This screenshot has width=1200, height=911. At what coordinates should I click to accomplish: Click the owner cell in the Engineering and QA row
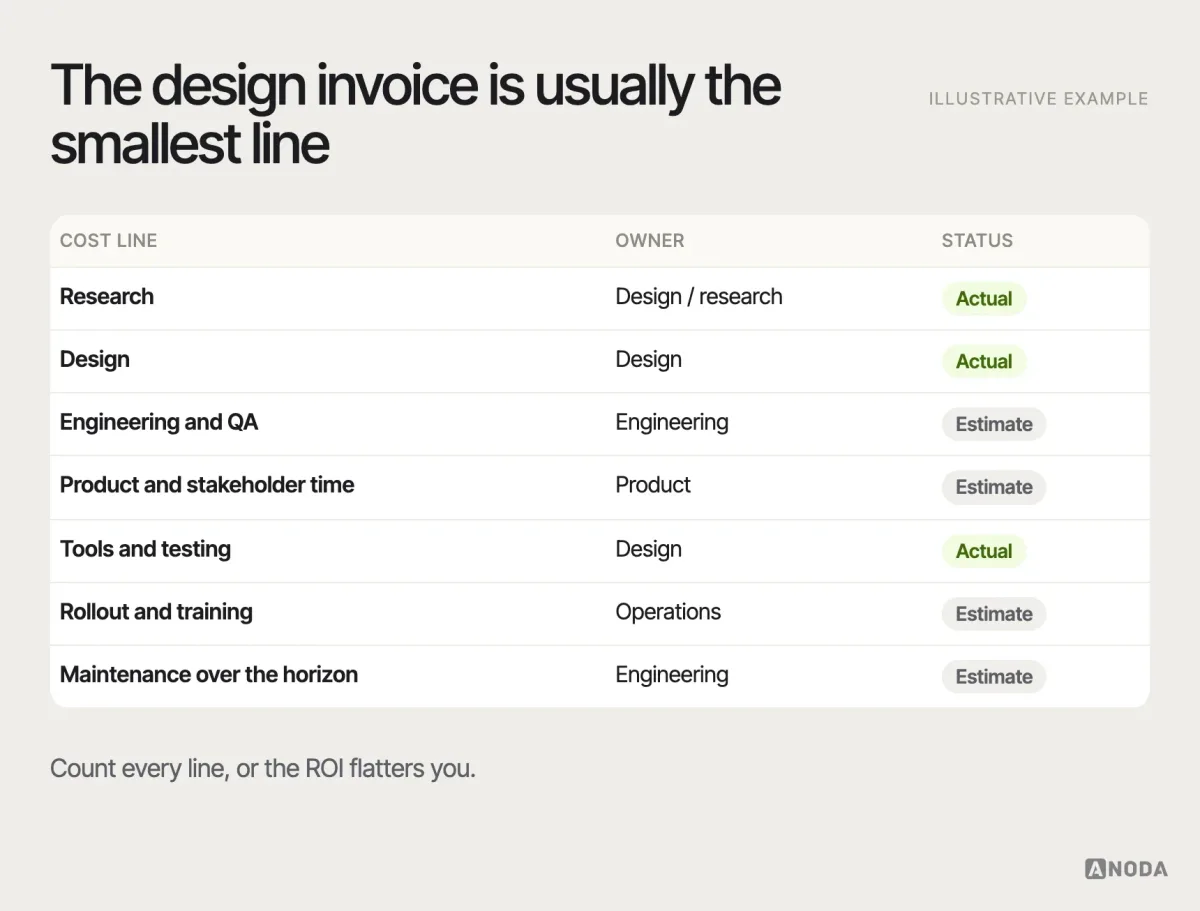pyautogui.click(x=672, y=423)
